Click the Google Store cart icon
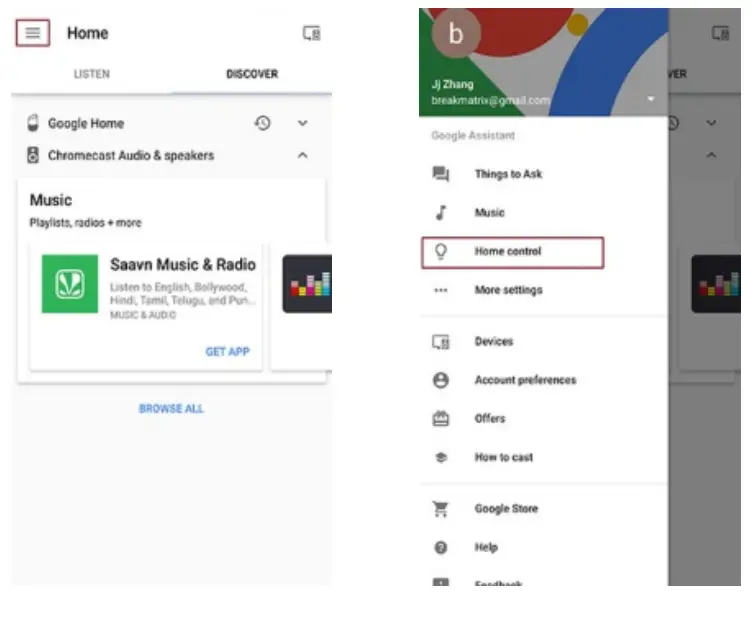 (x=441, y=508)
